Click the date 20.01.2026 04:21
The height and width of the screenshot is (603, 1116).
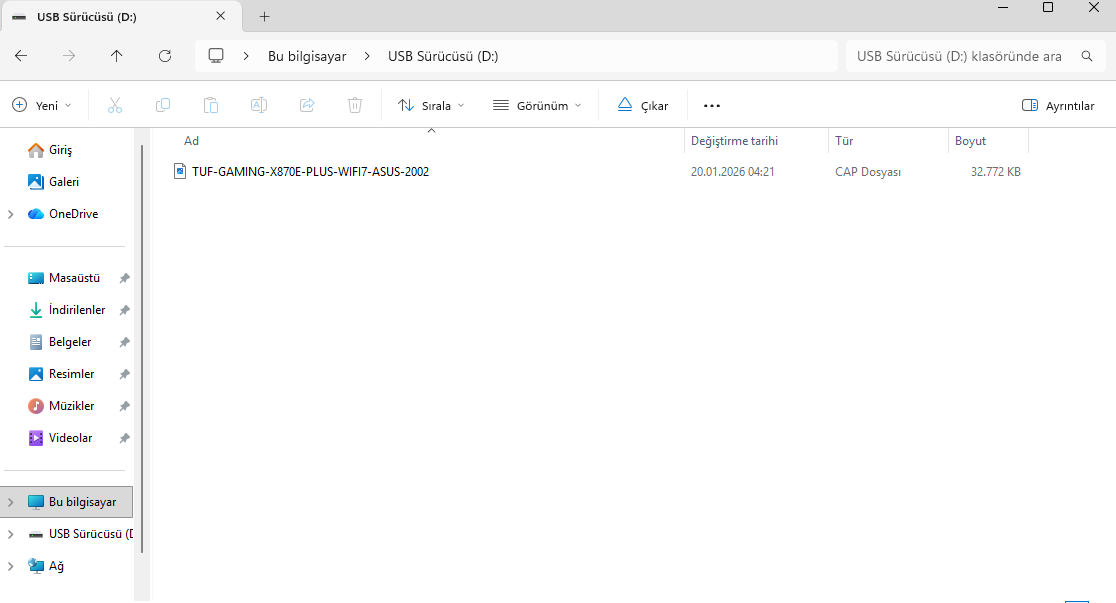point(732,172)
